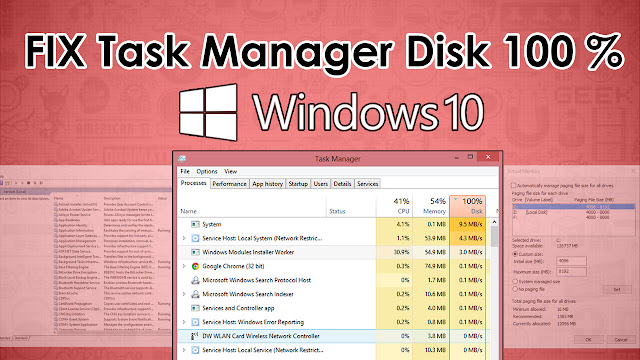
Task: Switch to the Details tab
Action: click(342, 184)
